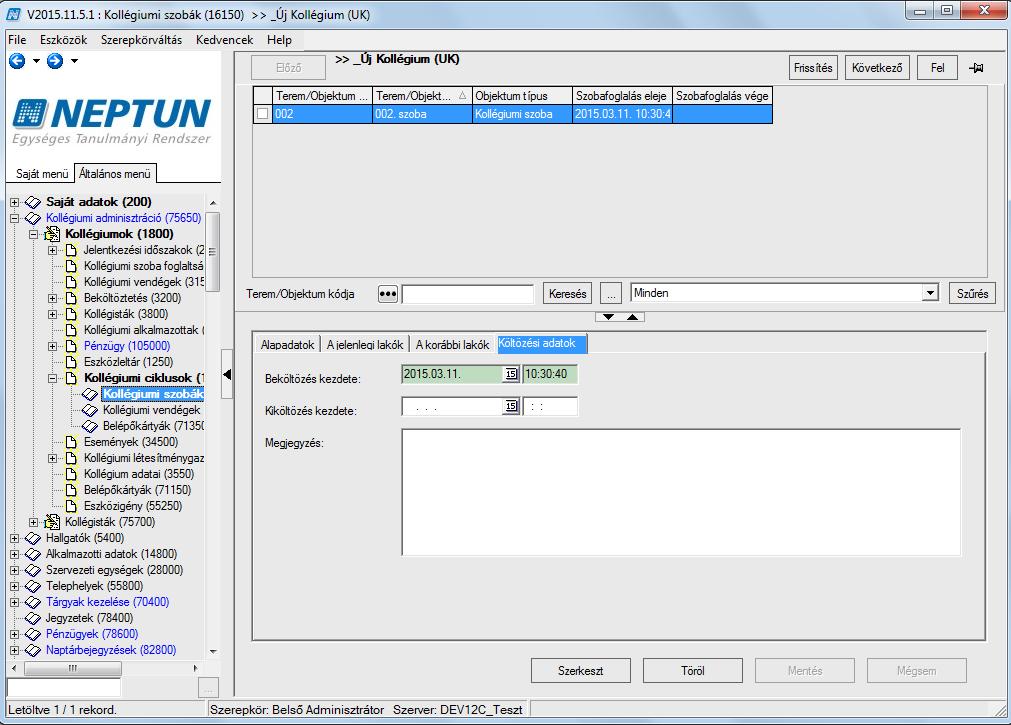Click the Frissítés button
Image resolution: width=1011 pixels, height=725 pixels.
point(813,68)
